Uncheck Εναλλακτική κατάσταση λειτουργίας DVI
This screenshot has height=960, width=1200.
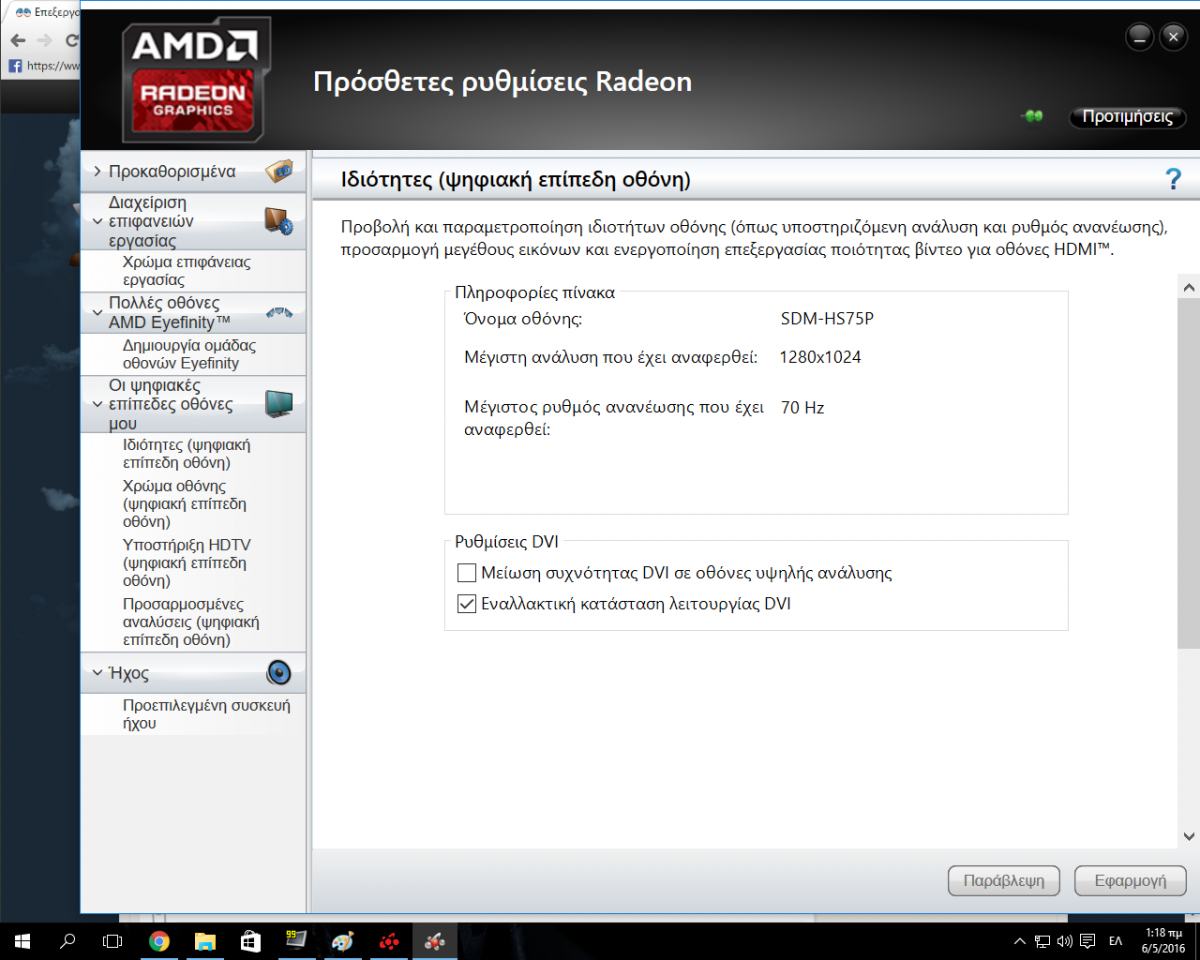click(x=466, y=604)
